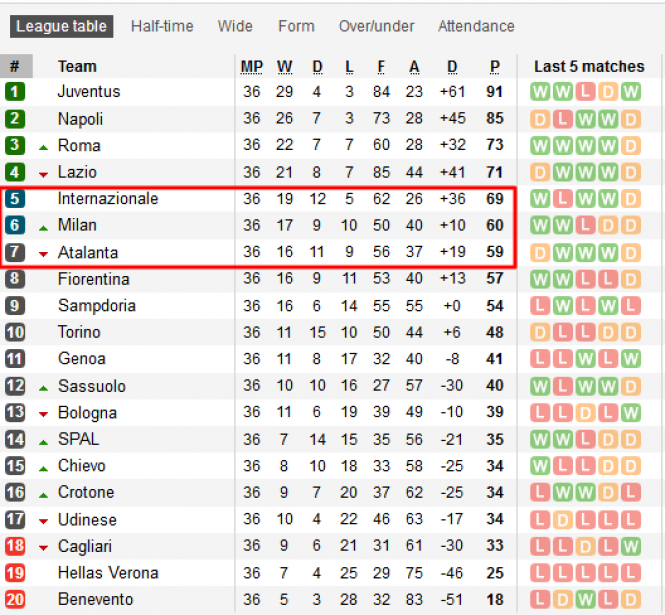Click the Wide table view tab

pyautogui.click(x=235, y=26)
